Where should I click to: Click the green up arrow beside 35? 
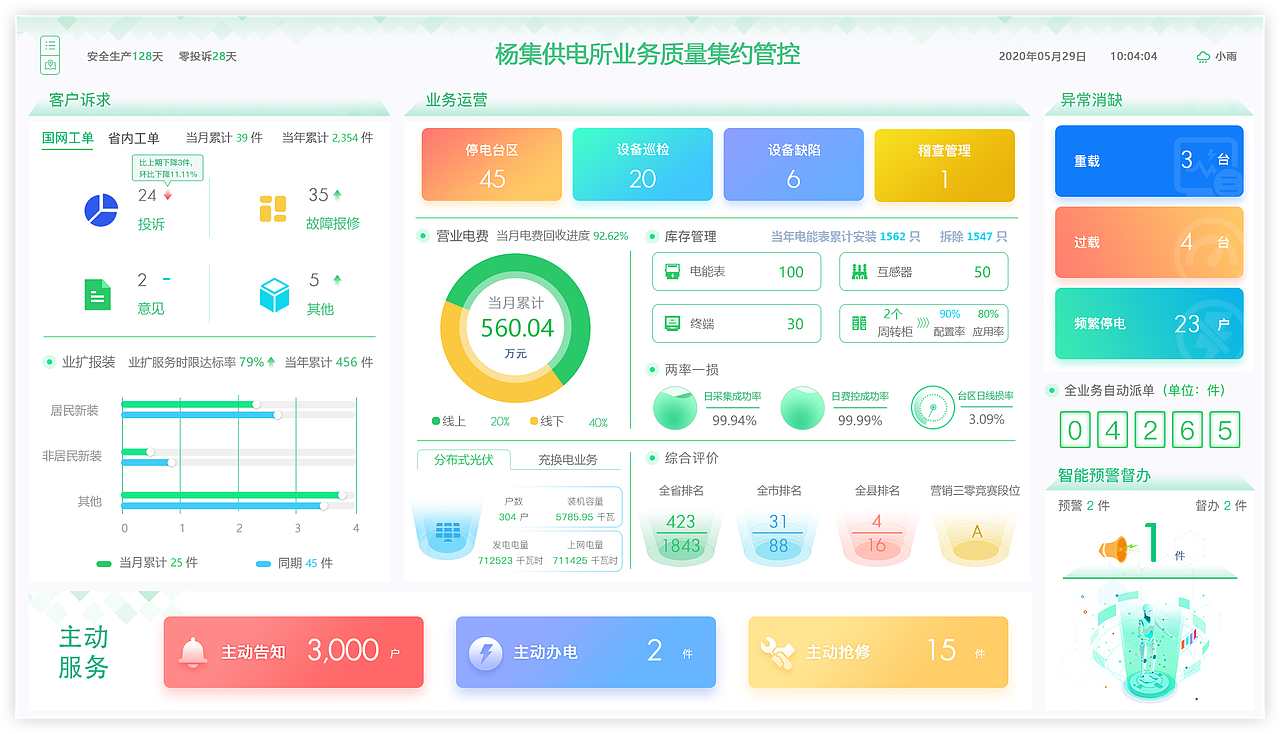(337, 195)
